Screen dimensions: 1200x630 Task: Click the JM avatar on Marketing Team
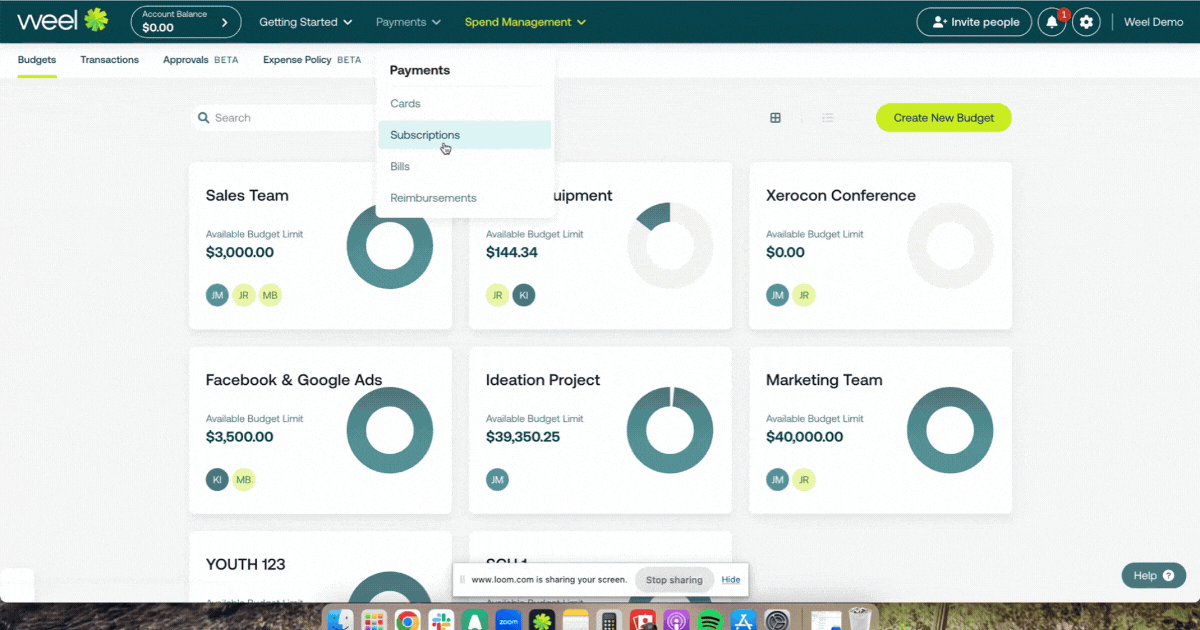tap(777, 479)
